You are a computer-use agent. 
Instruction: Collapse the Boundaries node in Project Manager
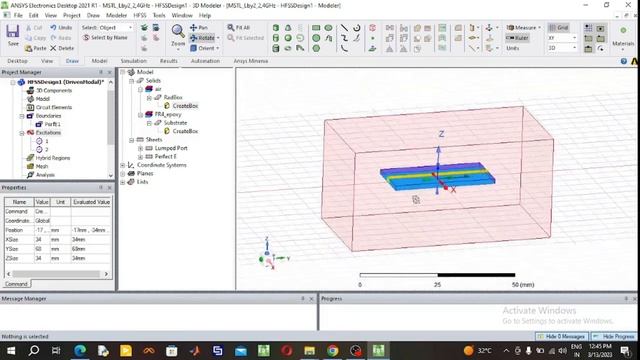pyautogui.click(x=22, y=116)
